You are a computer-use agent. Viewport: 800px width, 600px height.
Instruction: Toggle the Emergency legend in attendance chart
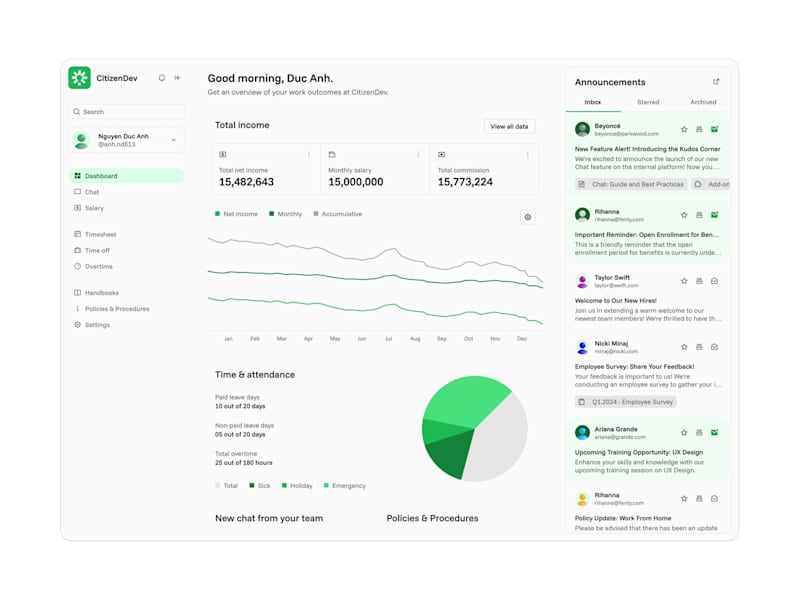344,486
